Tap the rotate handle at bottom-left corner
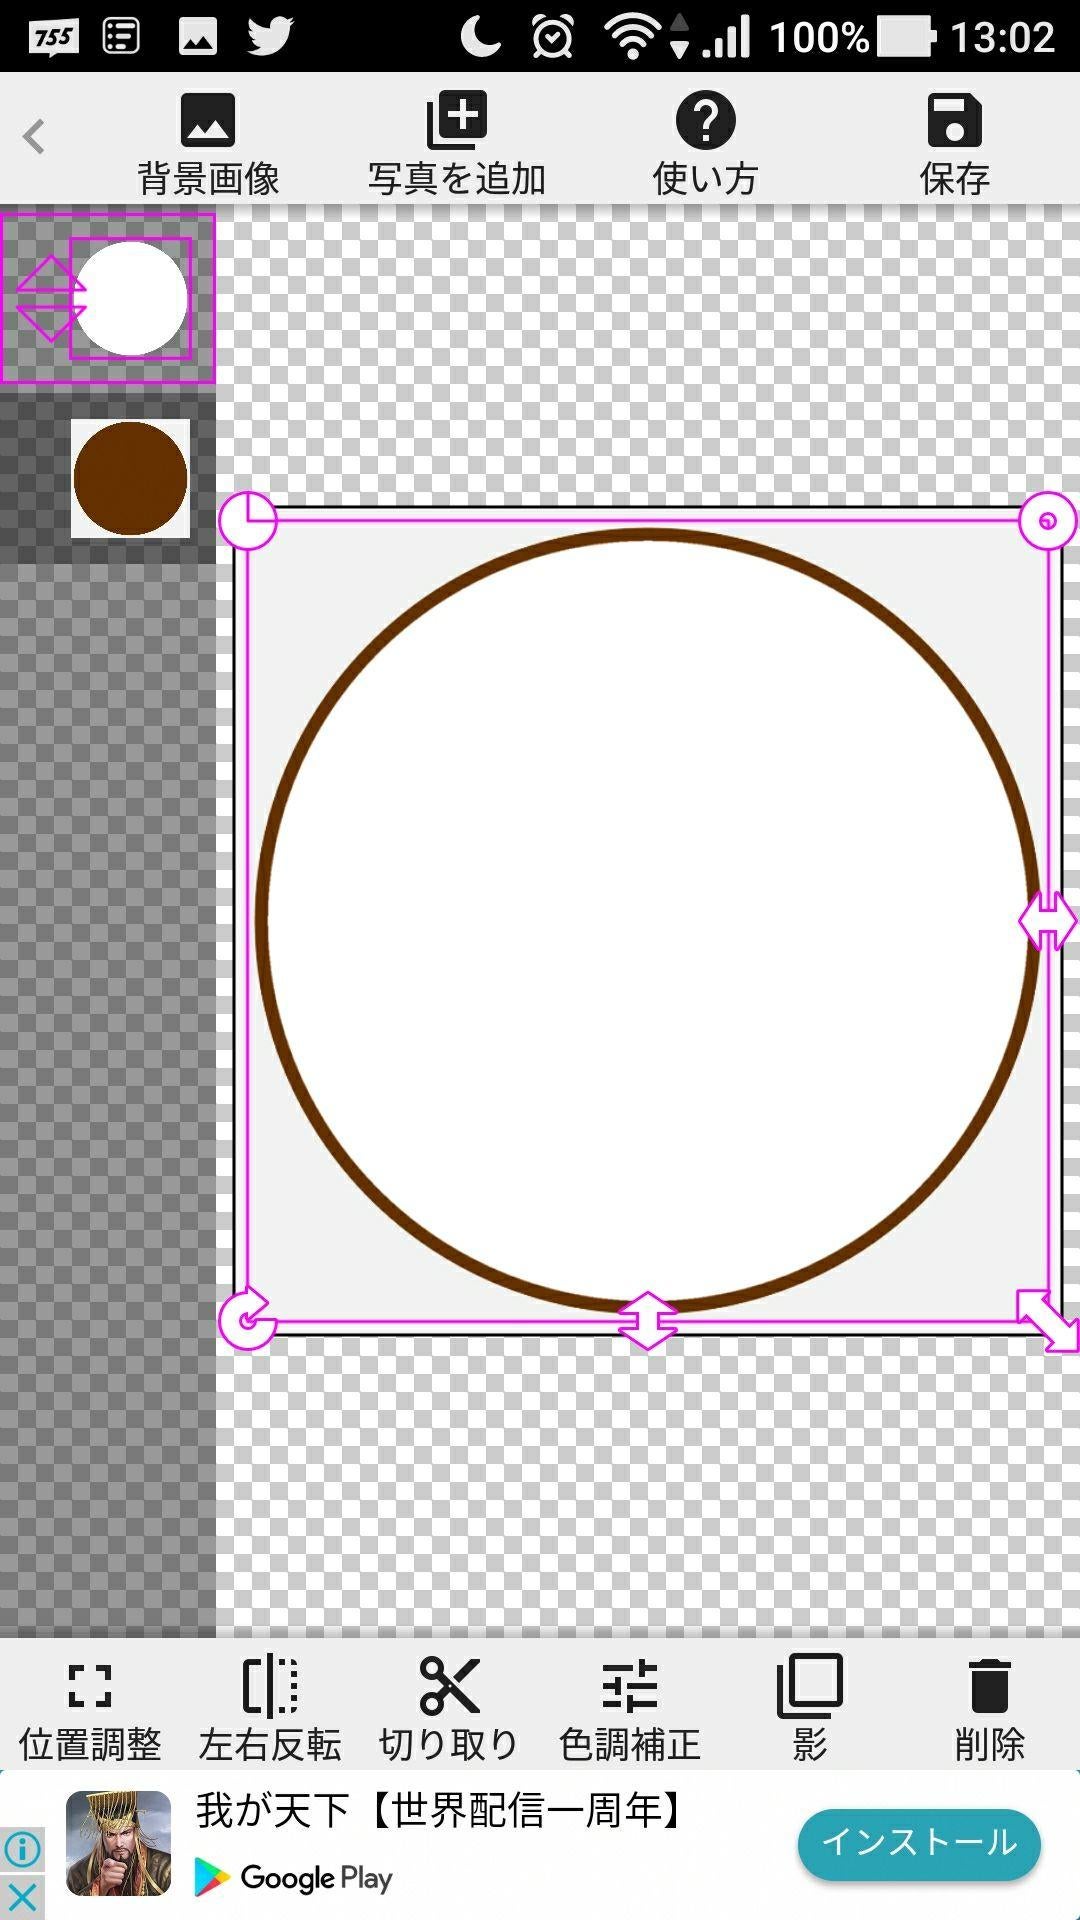1080x1920 pixels. 247,1320
